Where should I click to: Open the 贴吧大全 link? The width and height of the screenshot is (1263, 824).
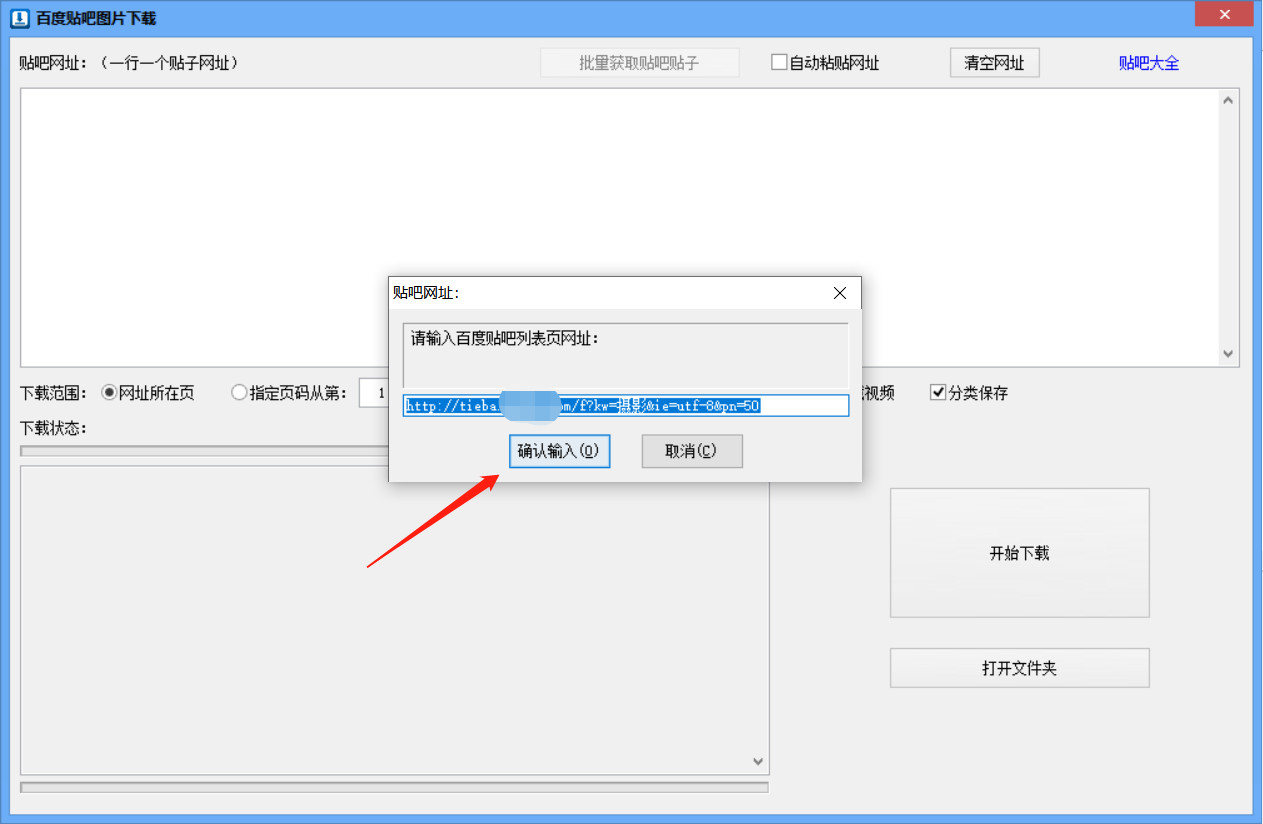[1148, 62]
